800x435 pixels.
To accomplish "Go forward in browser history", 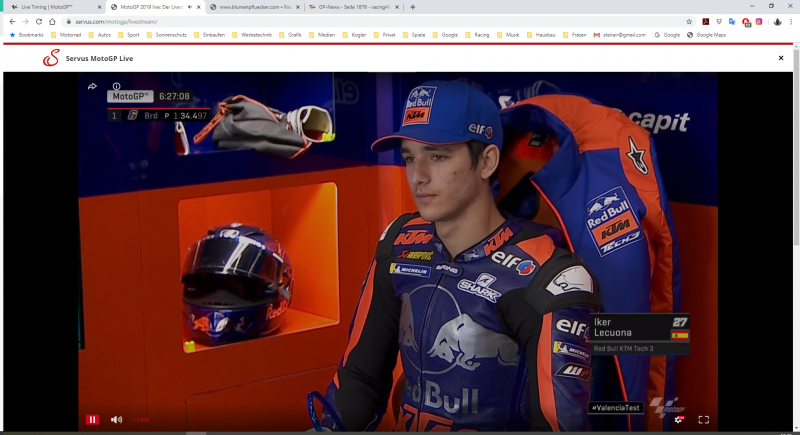I will coord(26,21).
